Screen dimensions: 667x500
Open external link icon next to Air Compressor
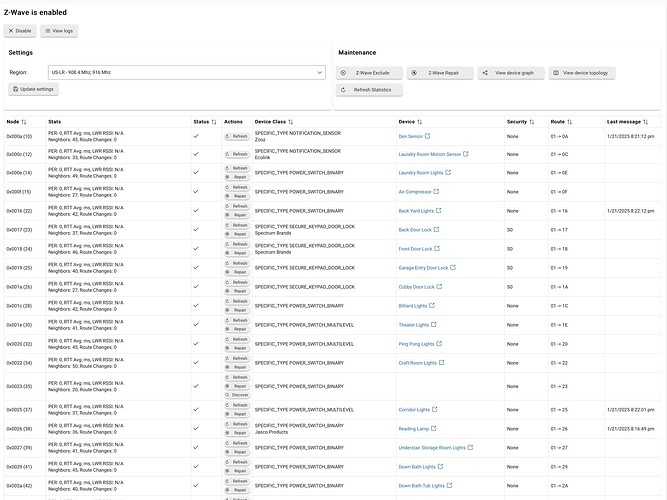(436, 192)
